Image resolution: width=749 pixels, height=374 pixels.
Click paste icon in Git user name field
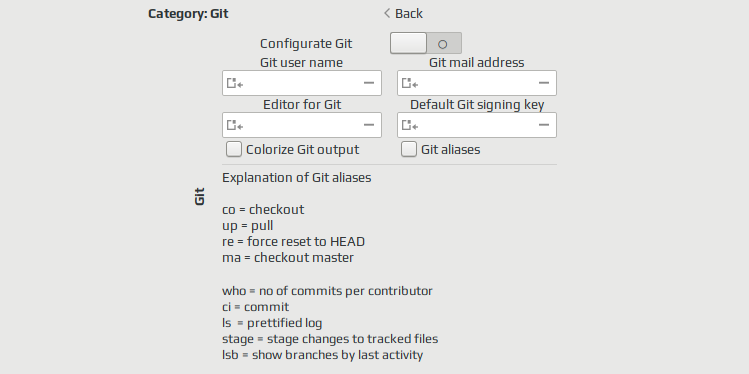coord(235,83)
